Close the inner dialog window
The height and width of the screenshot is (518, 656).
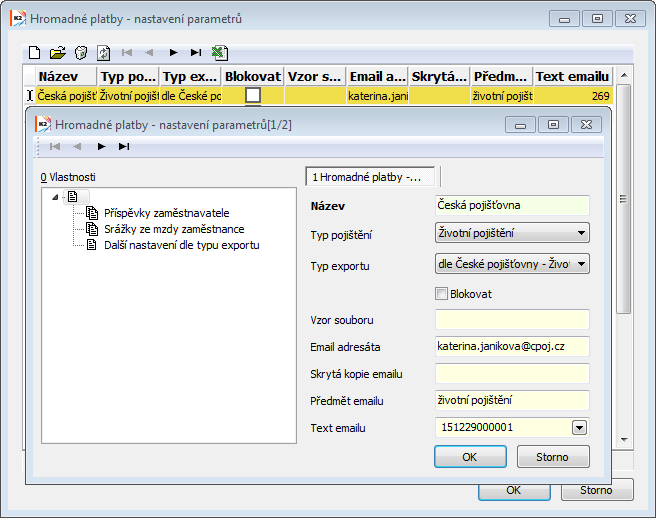[x=587, y=125]
